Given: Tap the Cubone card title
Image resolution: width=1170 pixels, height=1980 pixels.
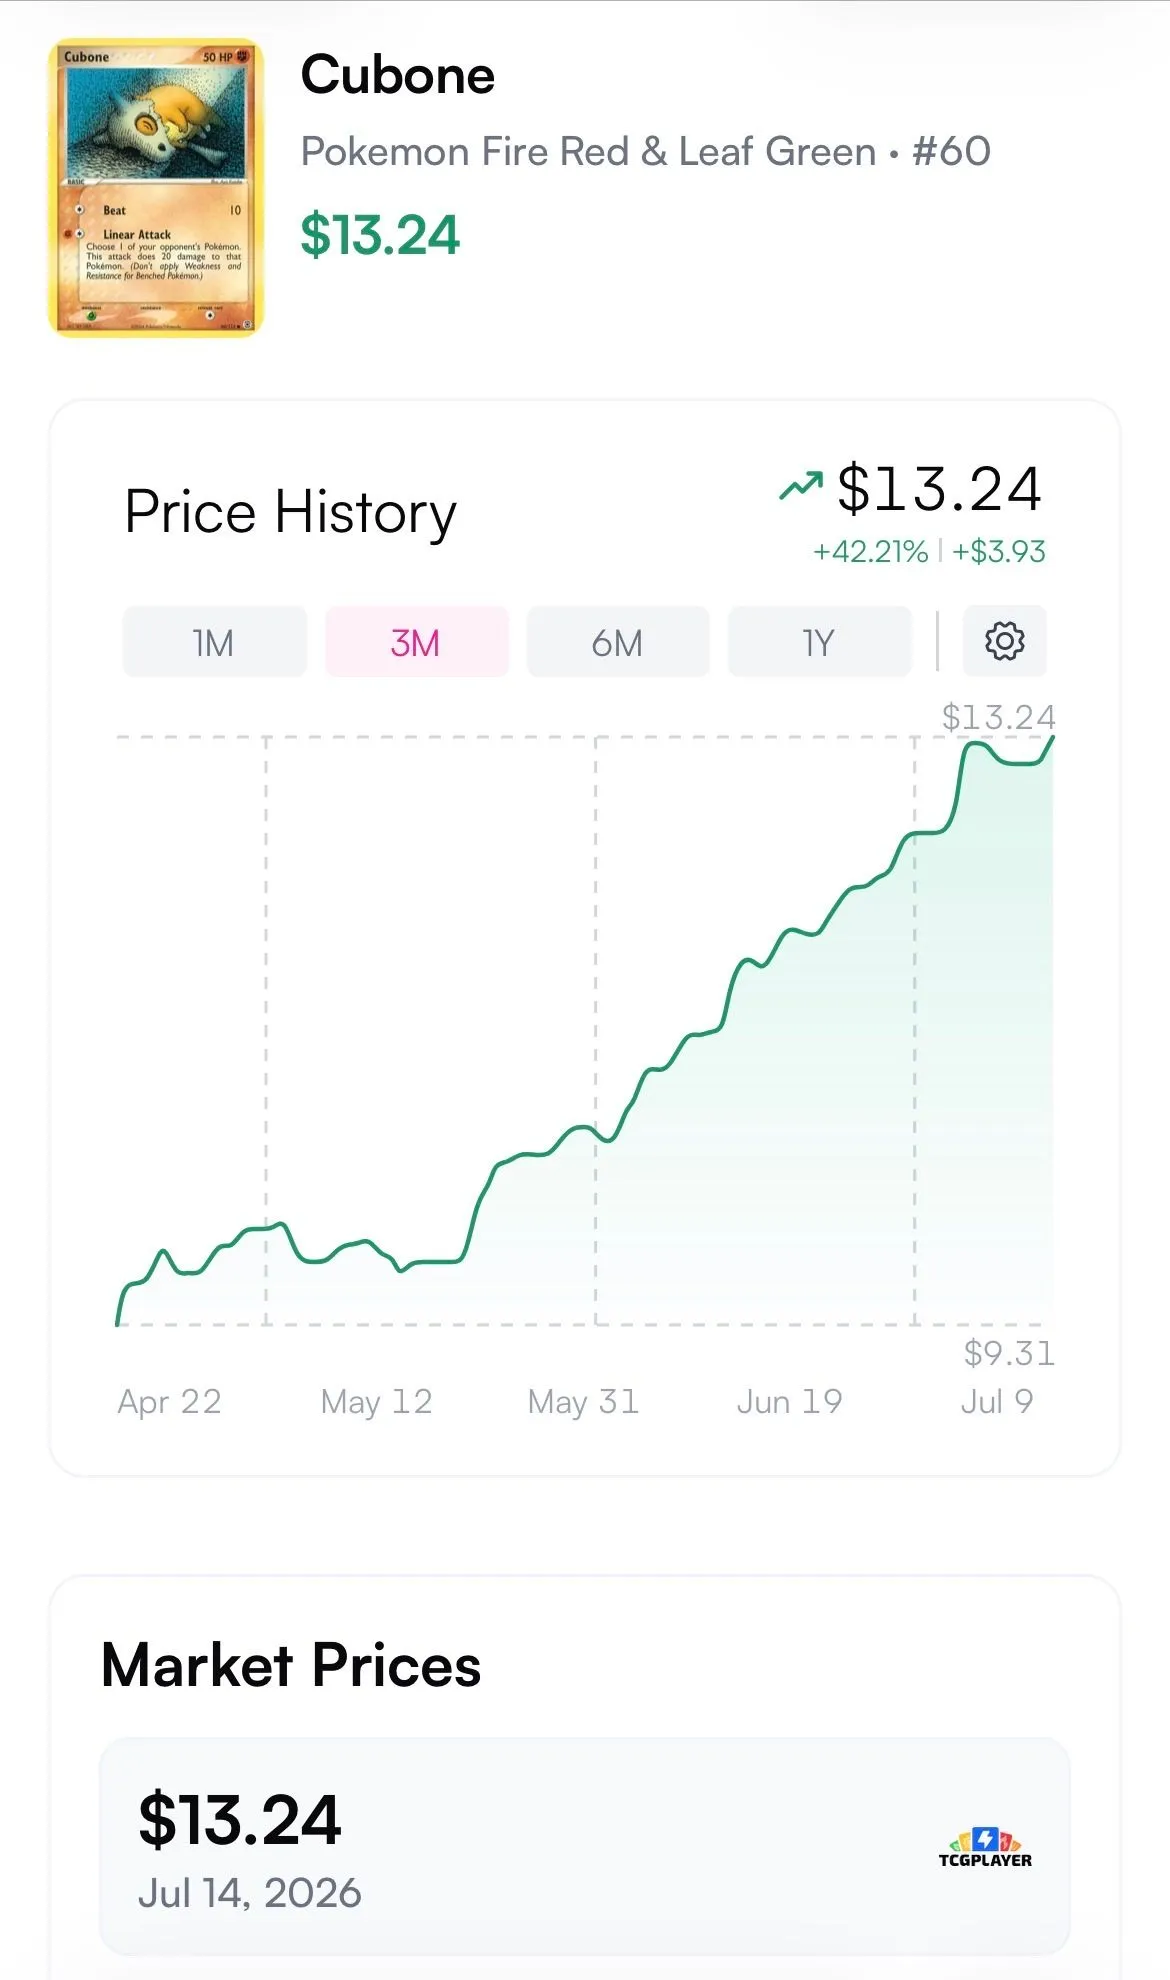Looking at the screenshot, I should click(x=398, y=75).
